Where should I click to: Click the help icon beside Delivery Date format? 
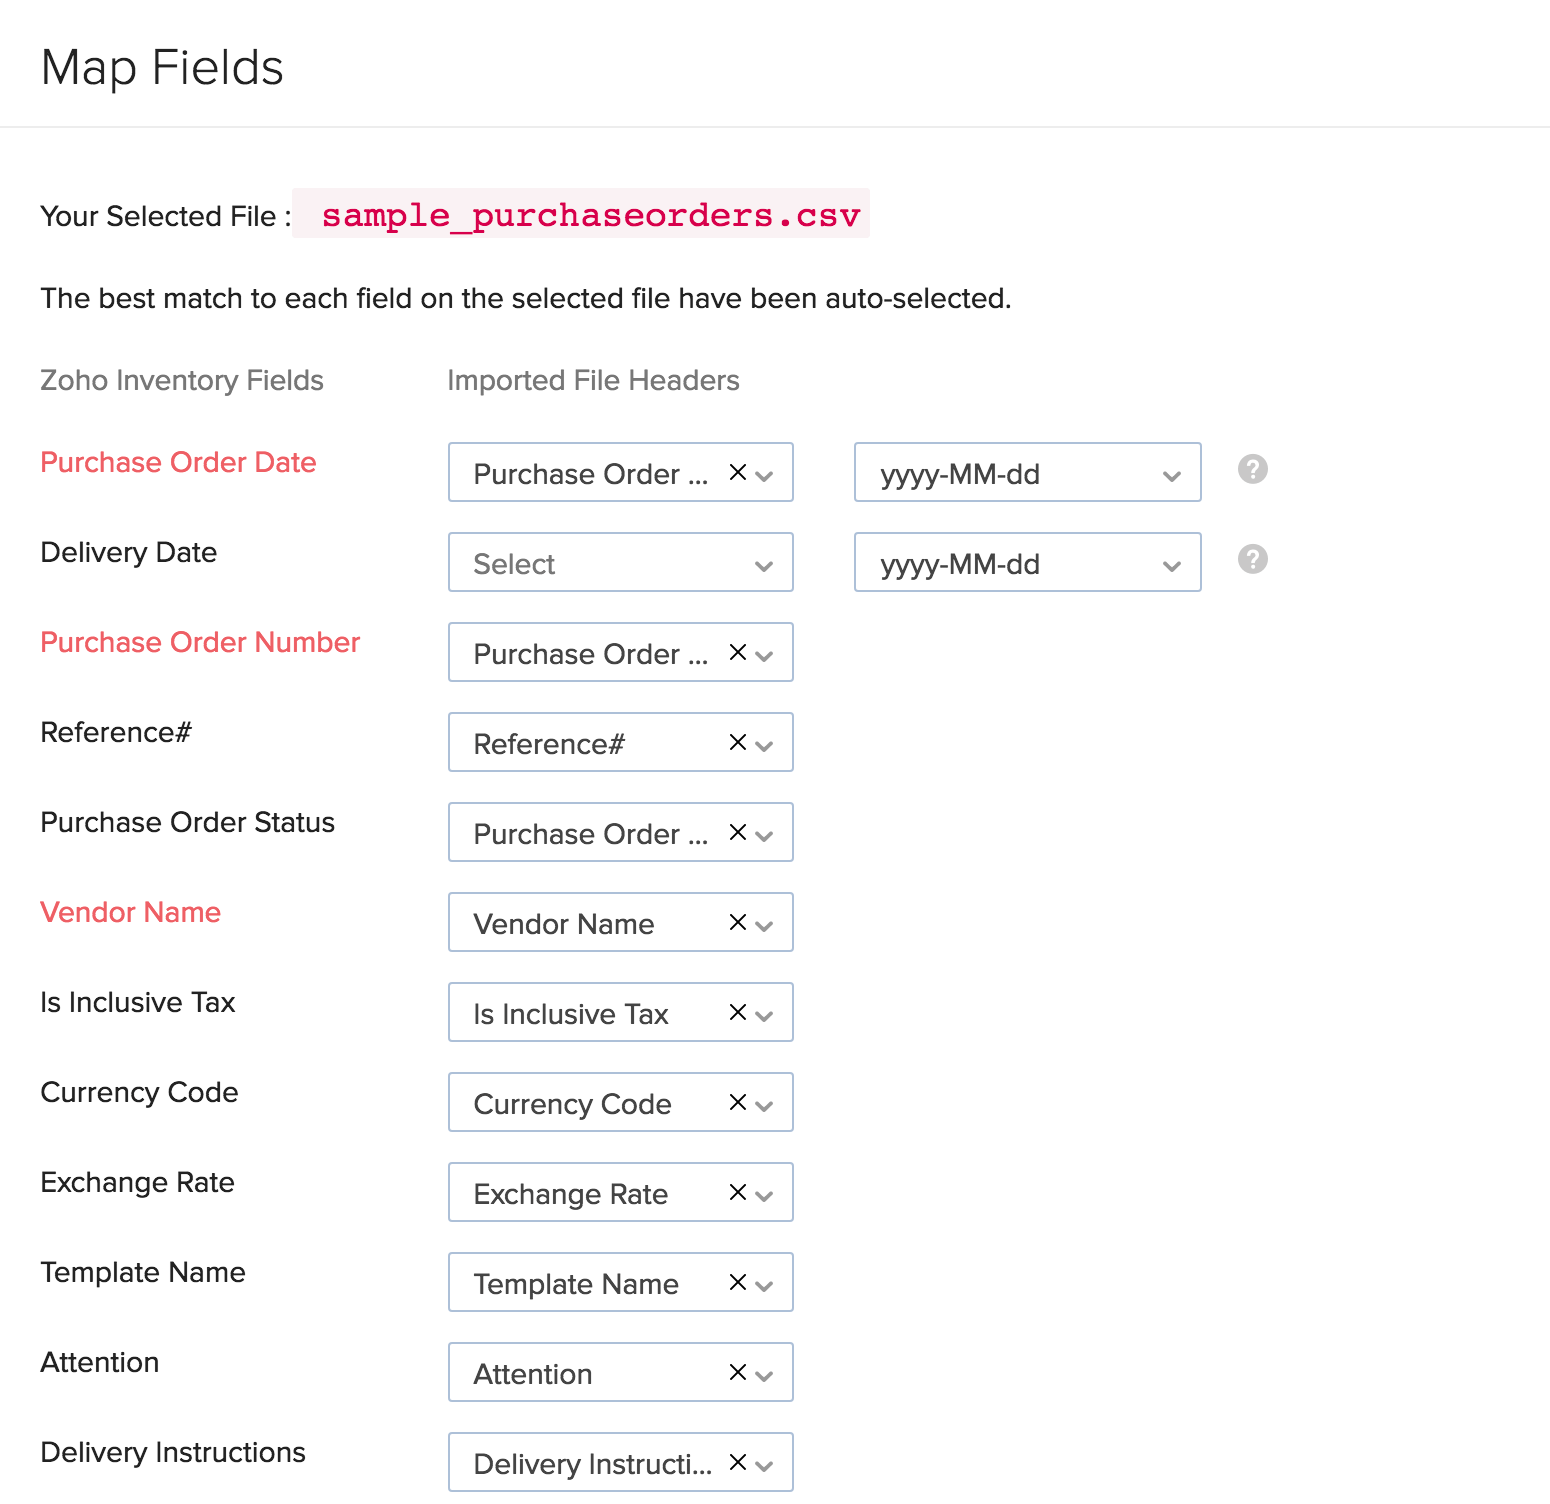1251,558
